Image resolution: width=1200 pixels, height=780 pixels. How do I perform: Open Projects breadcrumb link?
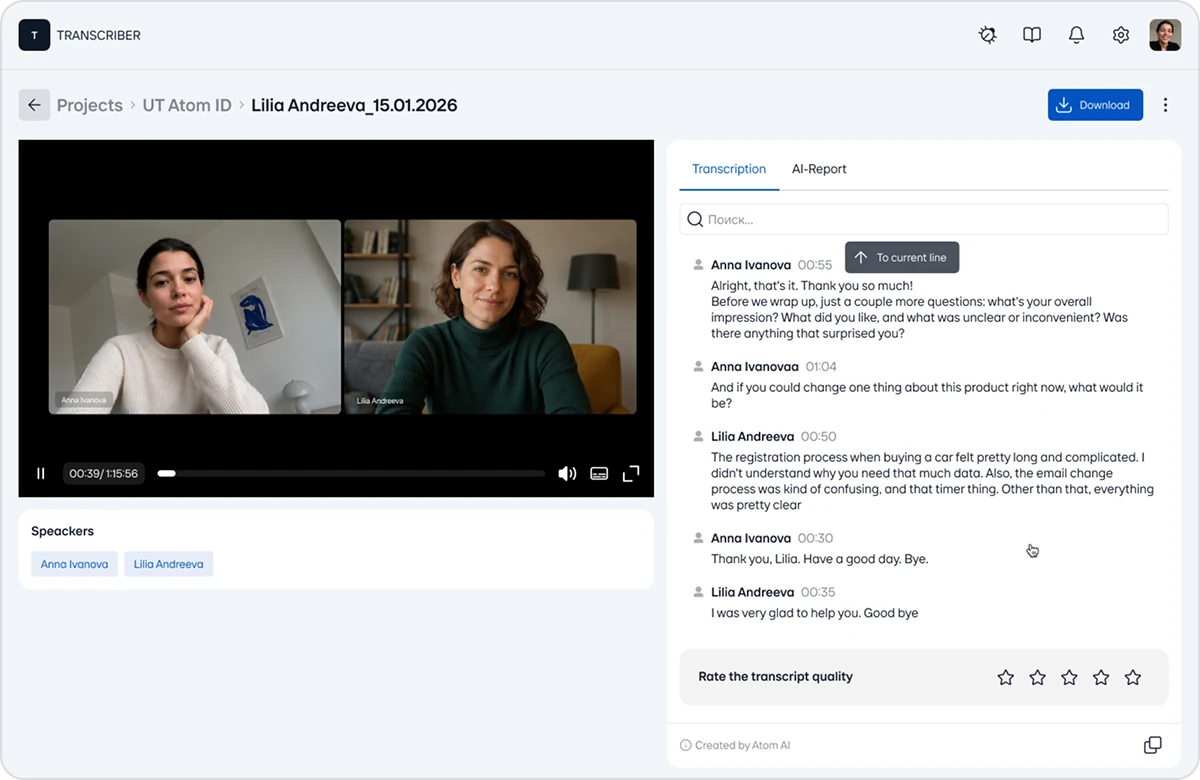89,105
